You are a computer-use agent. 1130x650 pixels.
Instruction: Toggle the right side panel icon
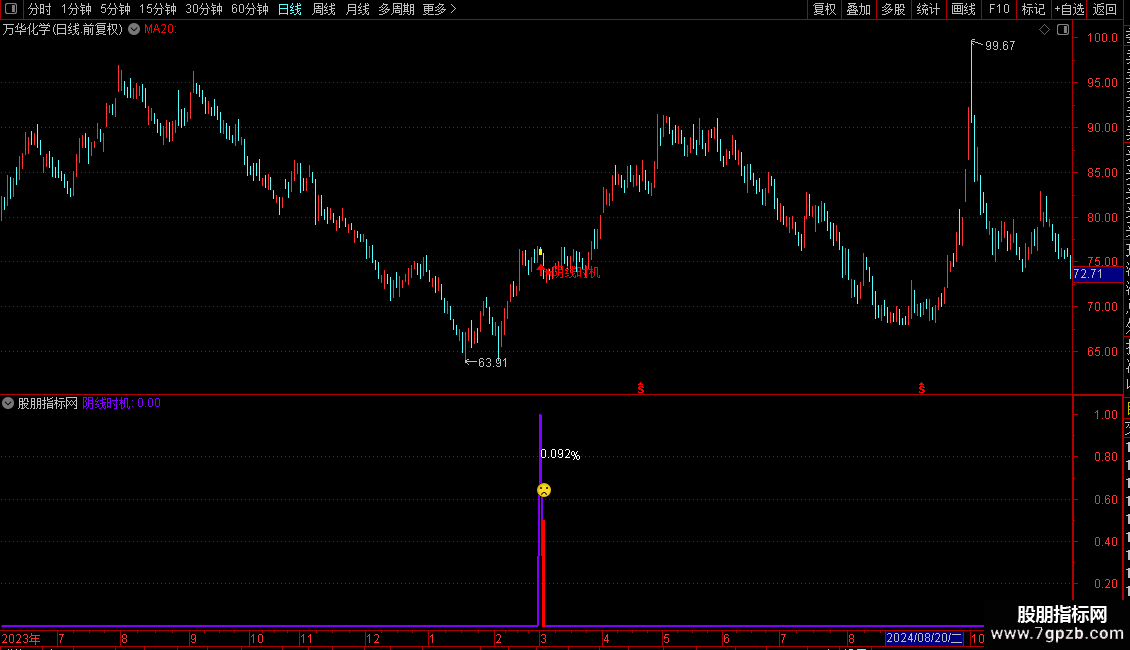click(1063, 30)
